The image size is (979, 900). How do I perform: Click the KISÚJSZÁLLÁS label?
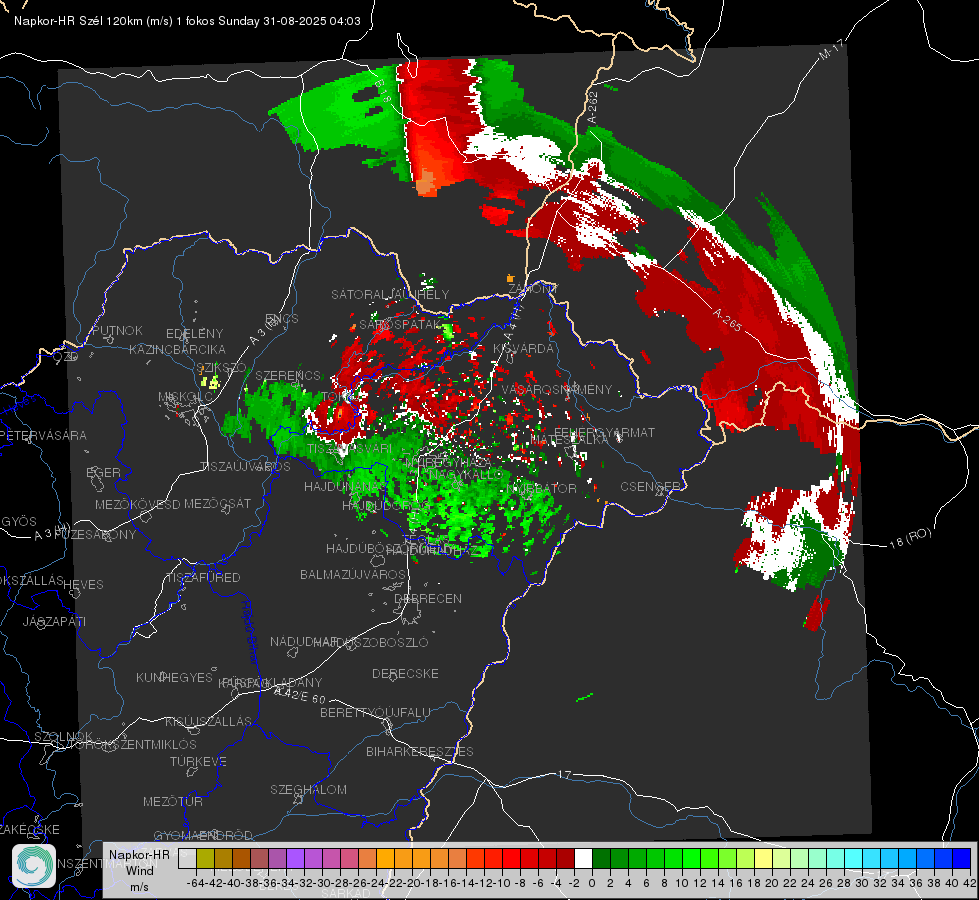208,721
